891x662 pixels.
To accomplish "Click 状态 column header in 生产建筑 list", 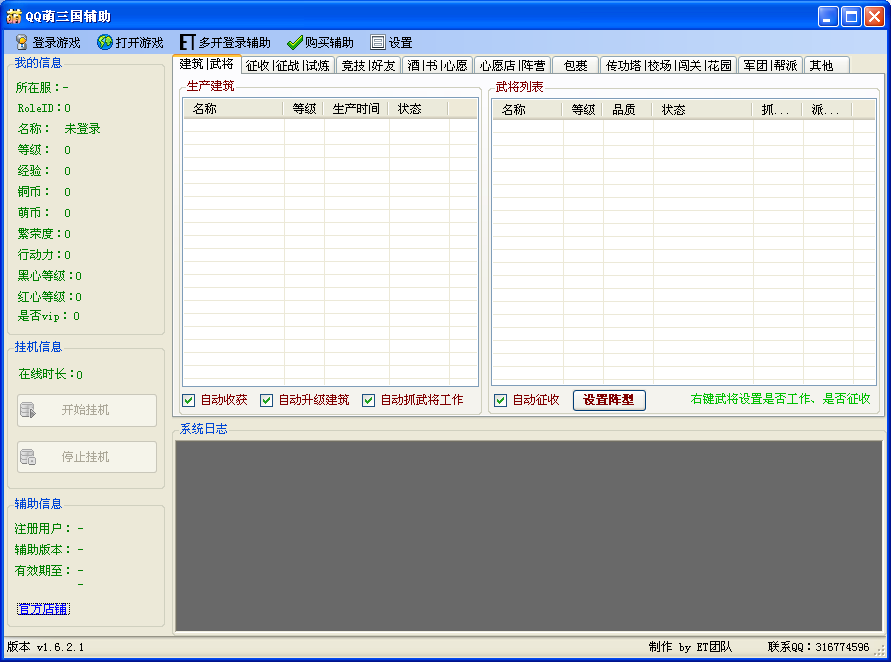I will (x=418, y=109).
